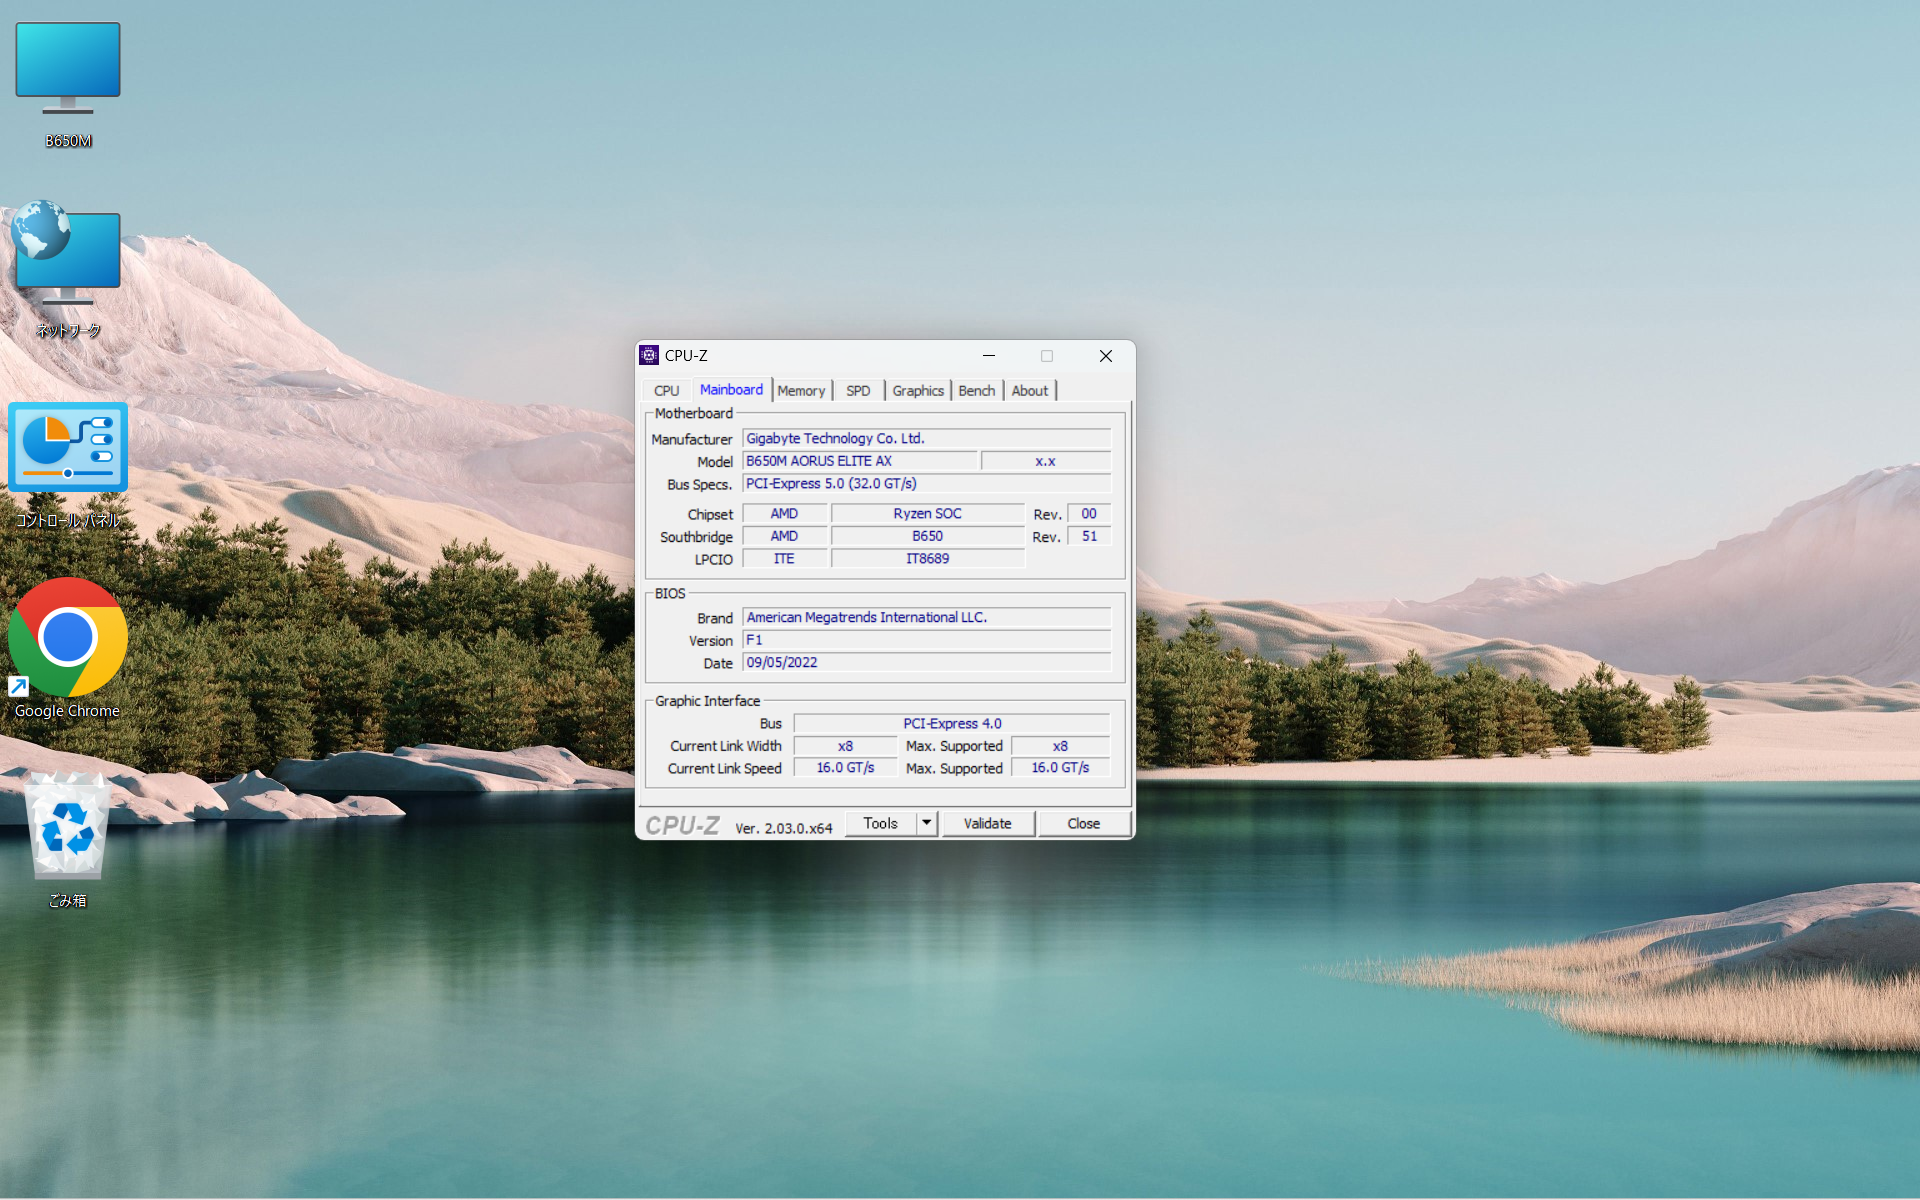Click the Southbridge vendor AMD field
The width and height of the screenshot is (1920, 1200).
784,536
